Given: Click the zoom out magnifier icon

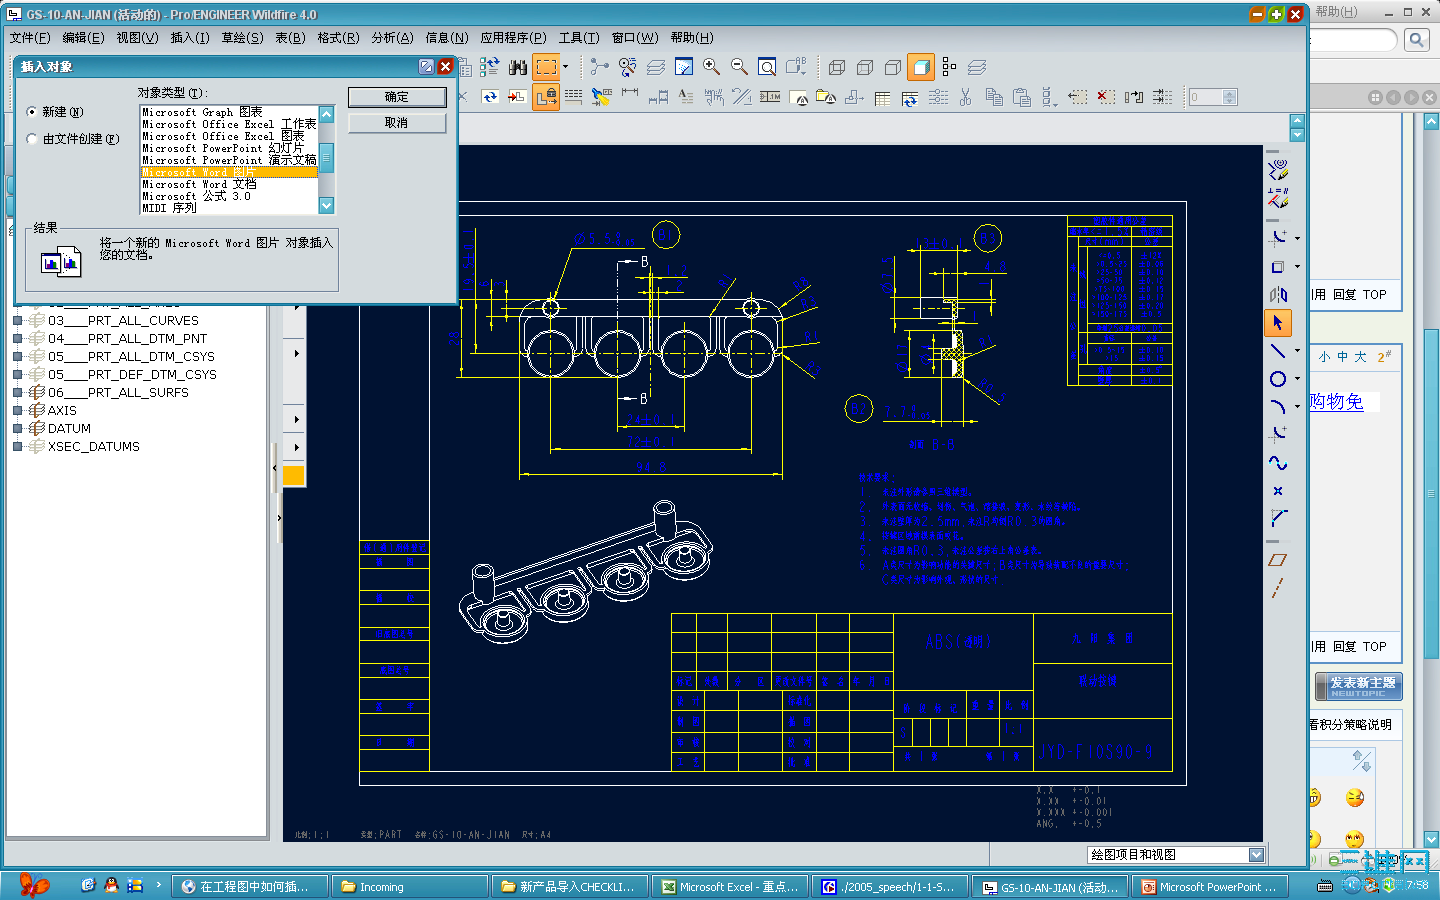Looking at the screenshot, I should 739,67.
